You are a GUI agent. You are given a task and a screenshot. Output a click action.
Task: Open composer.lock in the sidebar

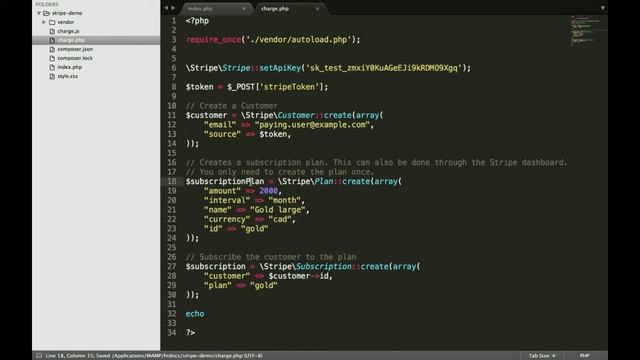tap(75, 58)
